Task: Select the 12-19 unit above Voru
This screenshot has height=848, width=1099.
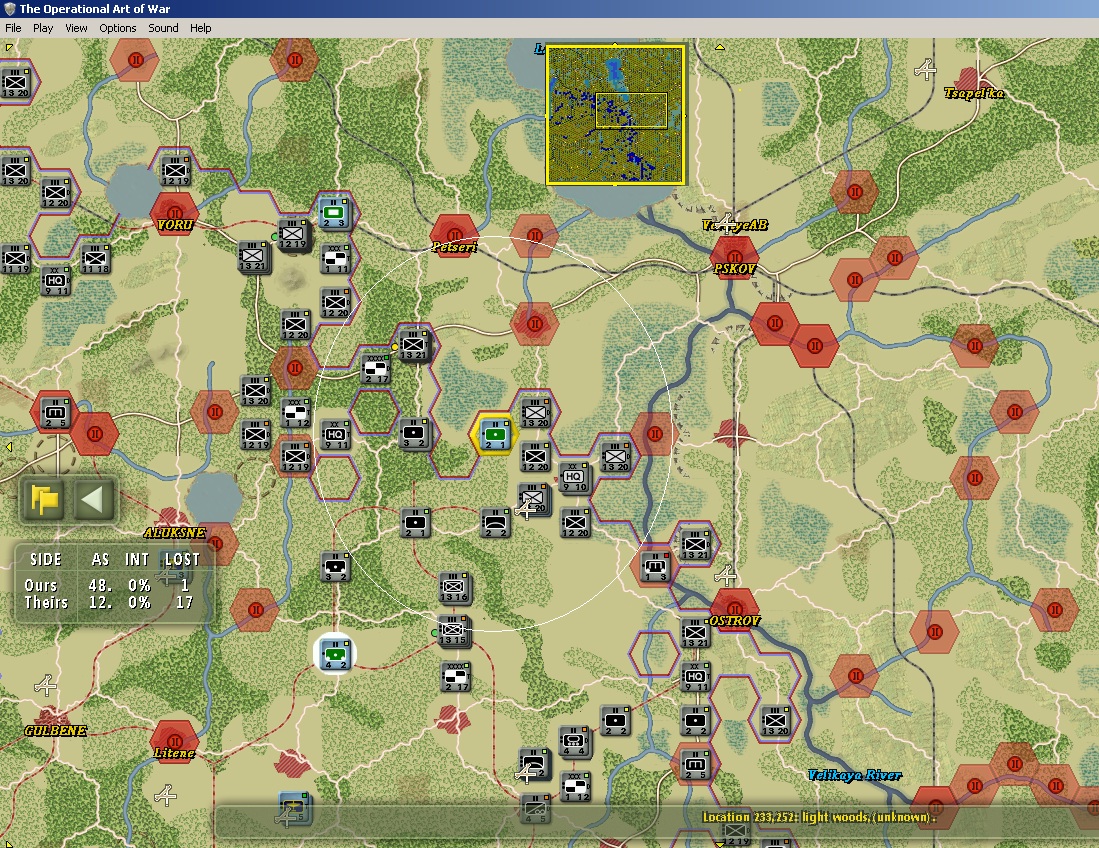Action: [175, 171]
